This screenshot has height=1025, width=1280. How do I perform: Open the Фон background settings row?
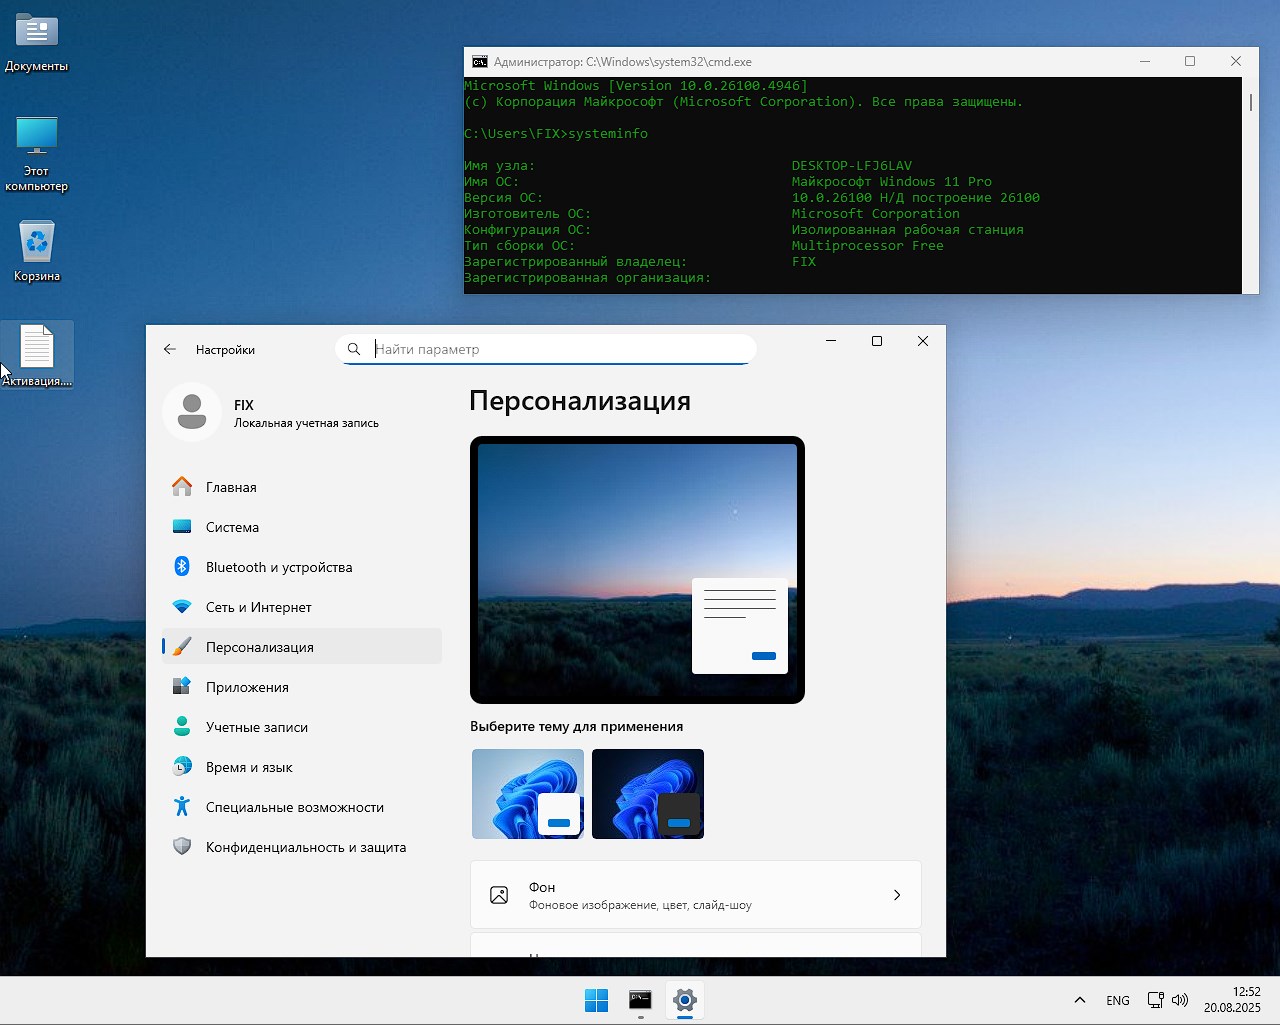pos(695,895)
